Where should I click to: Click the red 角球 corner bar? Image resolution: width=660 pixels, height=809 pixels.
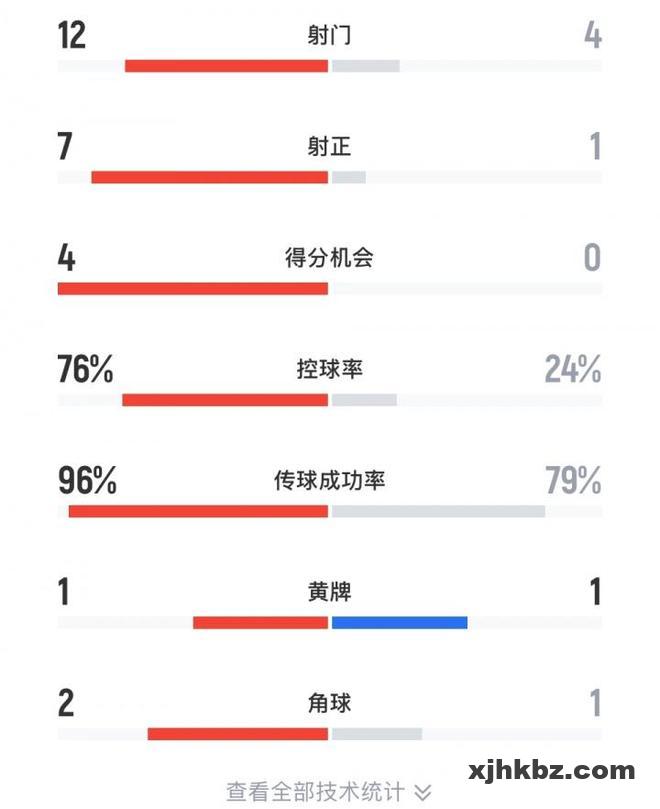pos(238,733)
